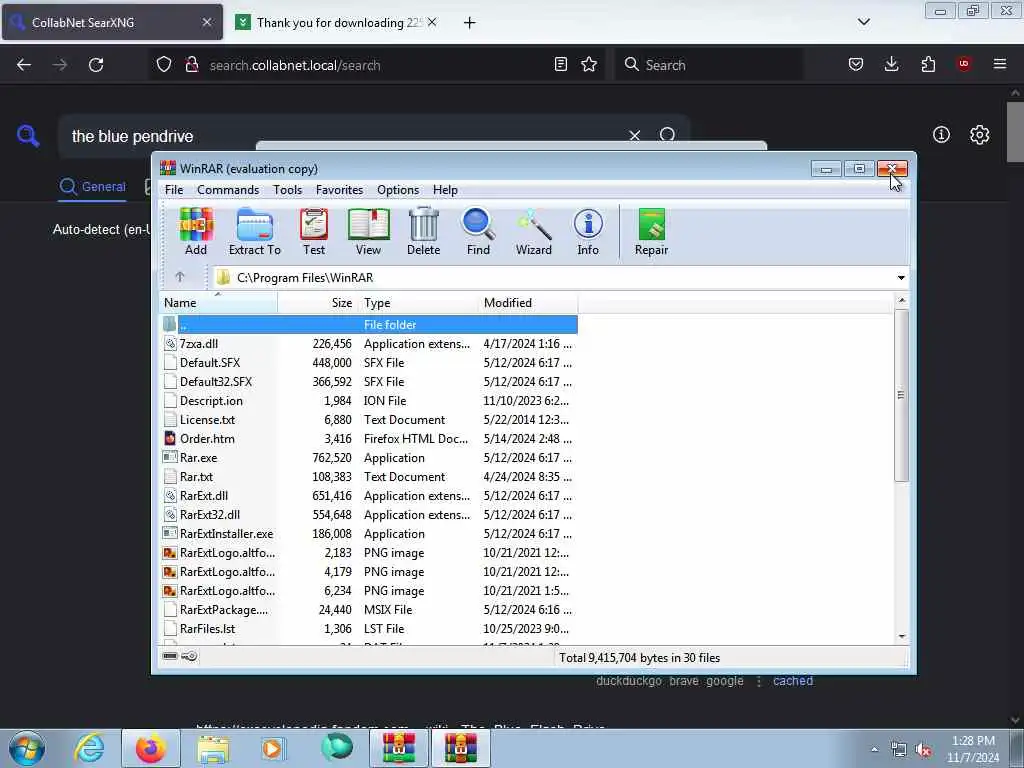Sort files by the Type column header

(417, 302)
